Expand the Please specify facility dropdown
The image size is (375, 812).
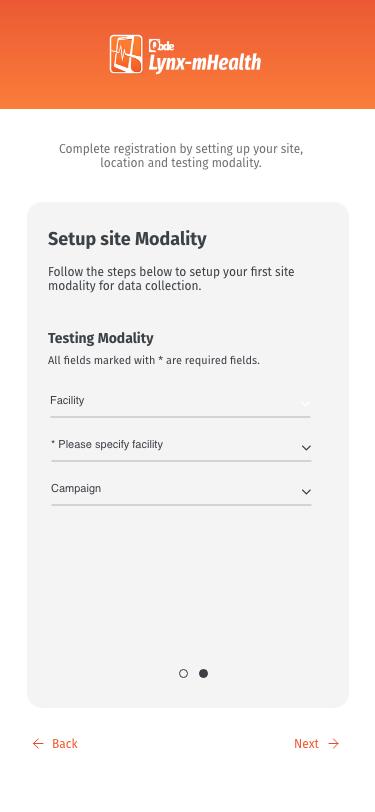[181, 446]
